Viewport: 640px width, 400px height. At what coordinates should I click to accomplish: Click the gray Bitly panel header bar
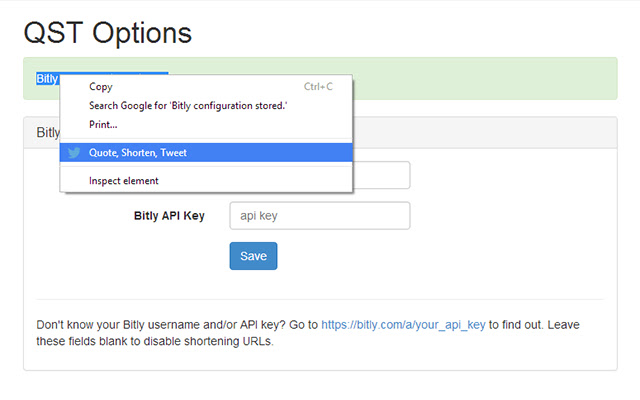480,132
